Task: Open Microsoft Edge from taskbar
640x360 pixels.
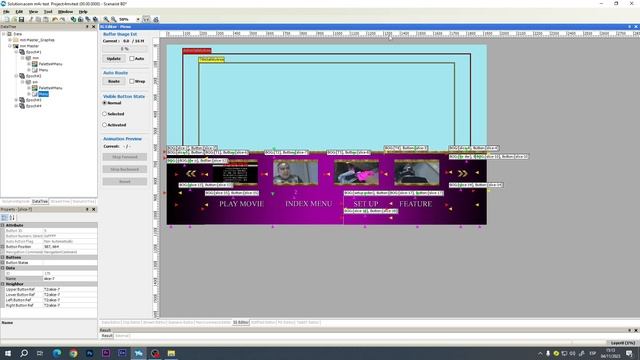Action: (57, 353)
